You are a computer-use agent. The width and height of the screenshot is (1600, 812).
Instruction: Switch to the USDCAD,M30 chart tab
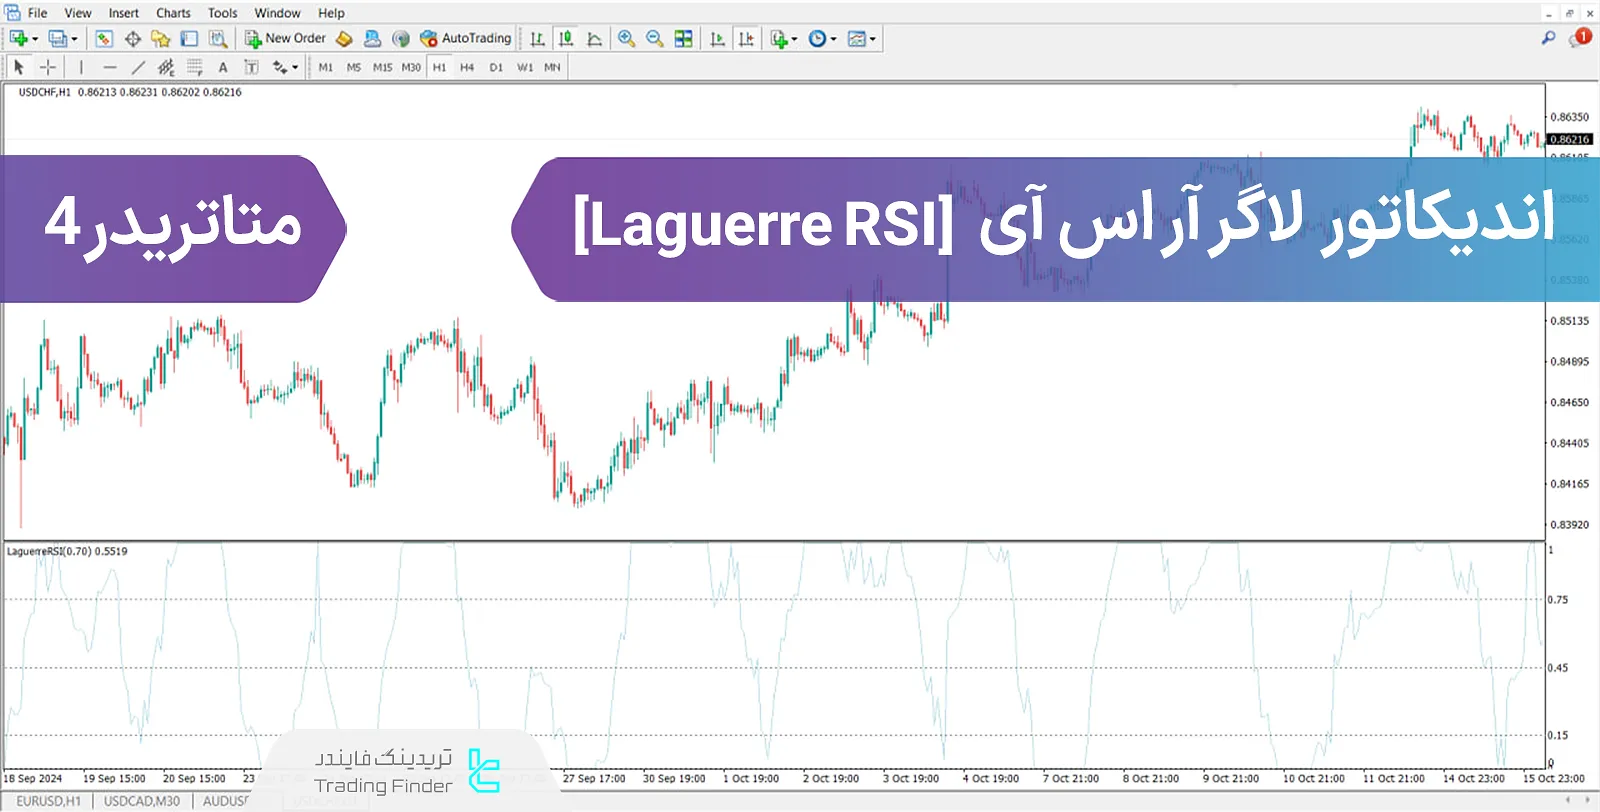pos(142,801)
